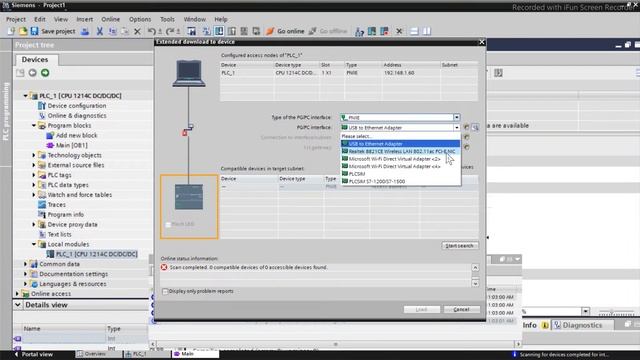This screenshot has width=640, height=360.
Task: Open the Tools menu
Action: tap(167, 19)
